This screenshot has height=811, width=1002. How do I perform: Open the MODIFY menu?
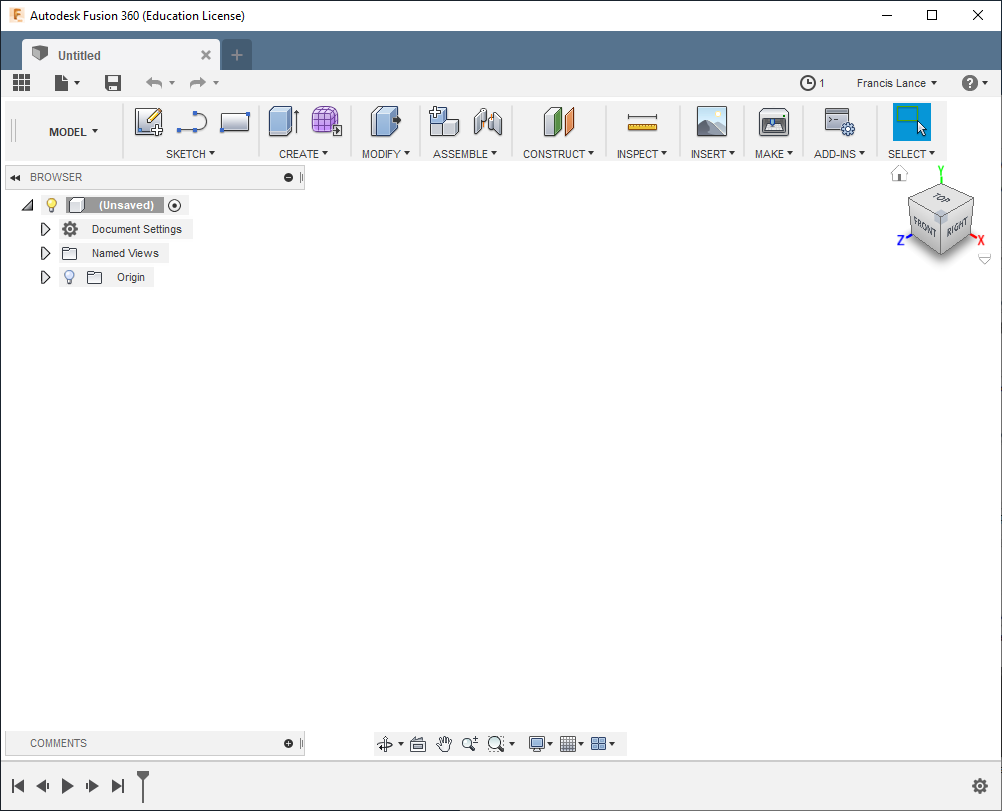386,154
